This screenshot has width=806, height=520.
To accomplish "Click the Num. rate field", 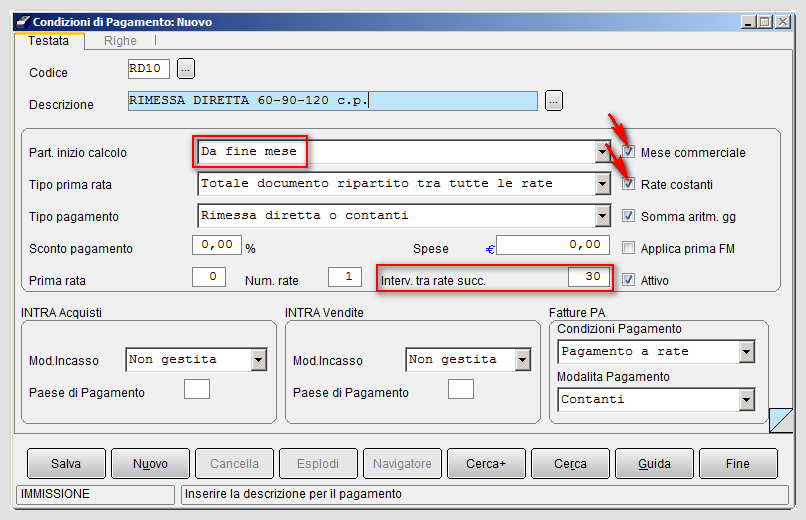I will point(345,277).
